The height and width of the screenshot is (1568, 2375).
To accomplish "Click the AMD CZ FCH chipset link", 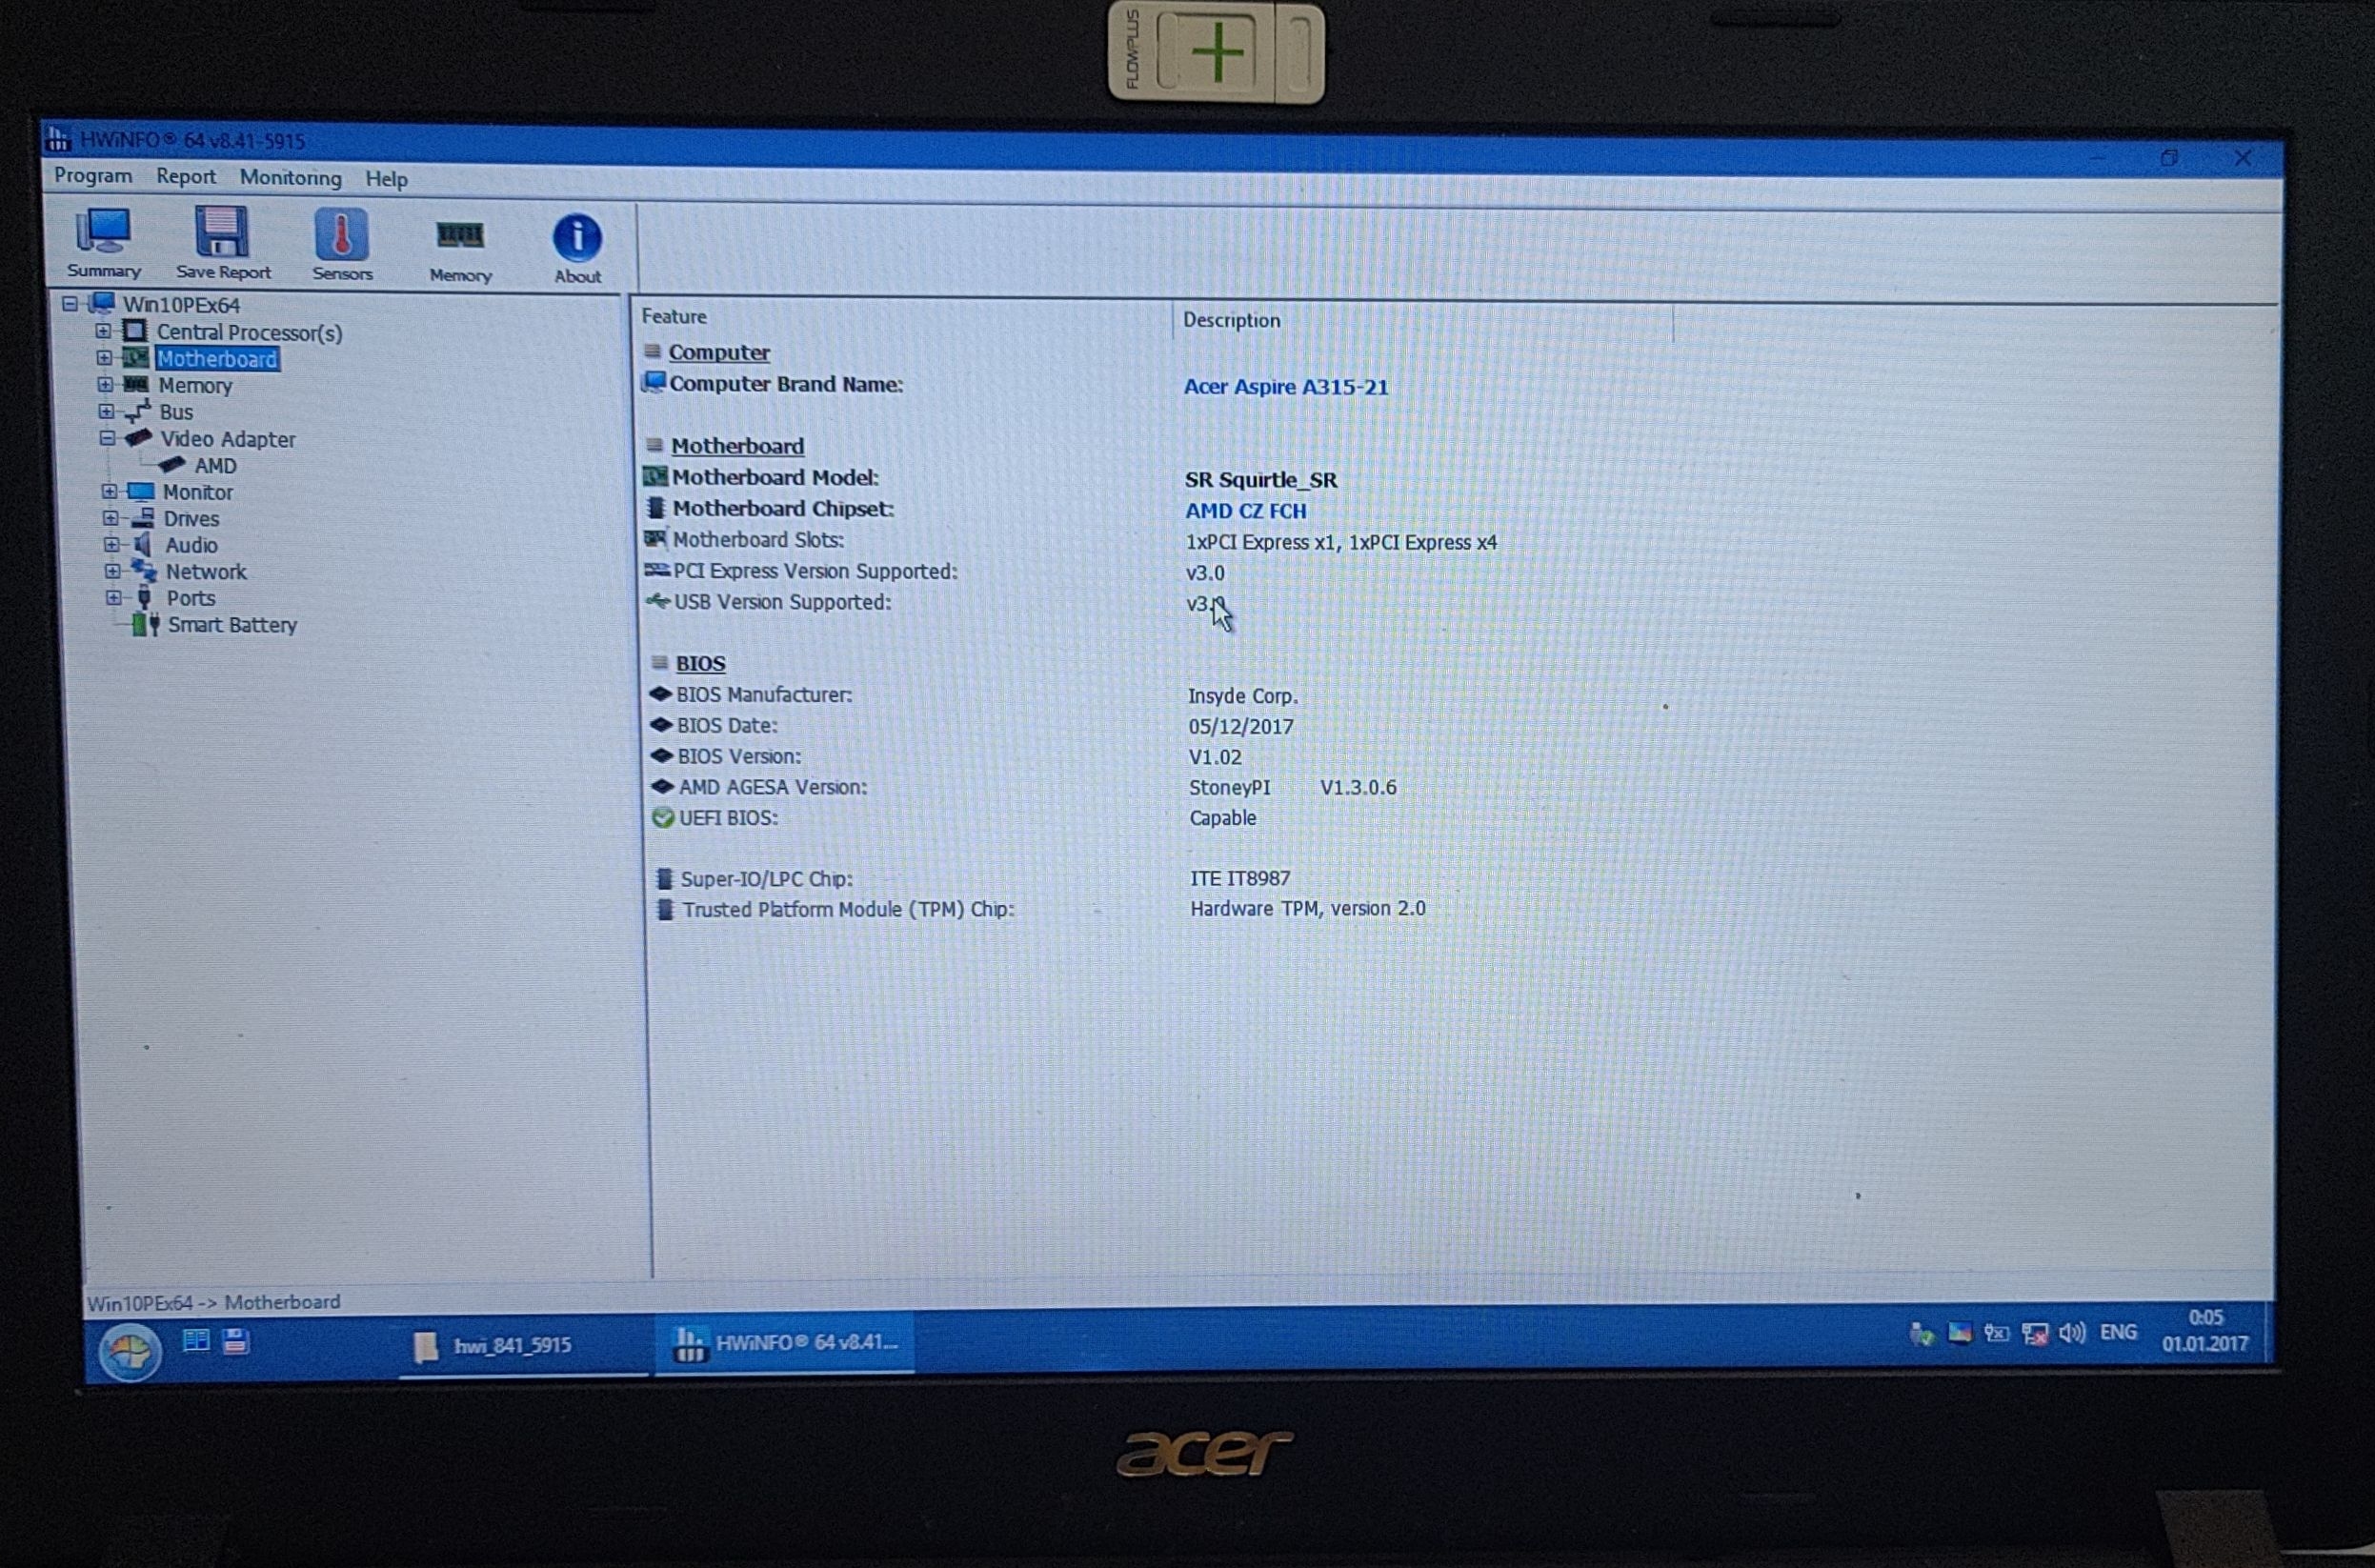I will coord(1246,511).
